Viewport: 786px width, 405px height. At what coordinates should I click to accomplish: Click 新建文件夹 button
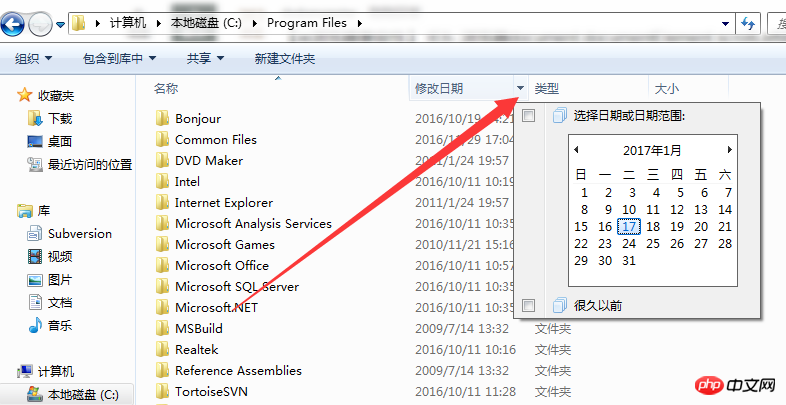[x=285, y=59]
